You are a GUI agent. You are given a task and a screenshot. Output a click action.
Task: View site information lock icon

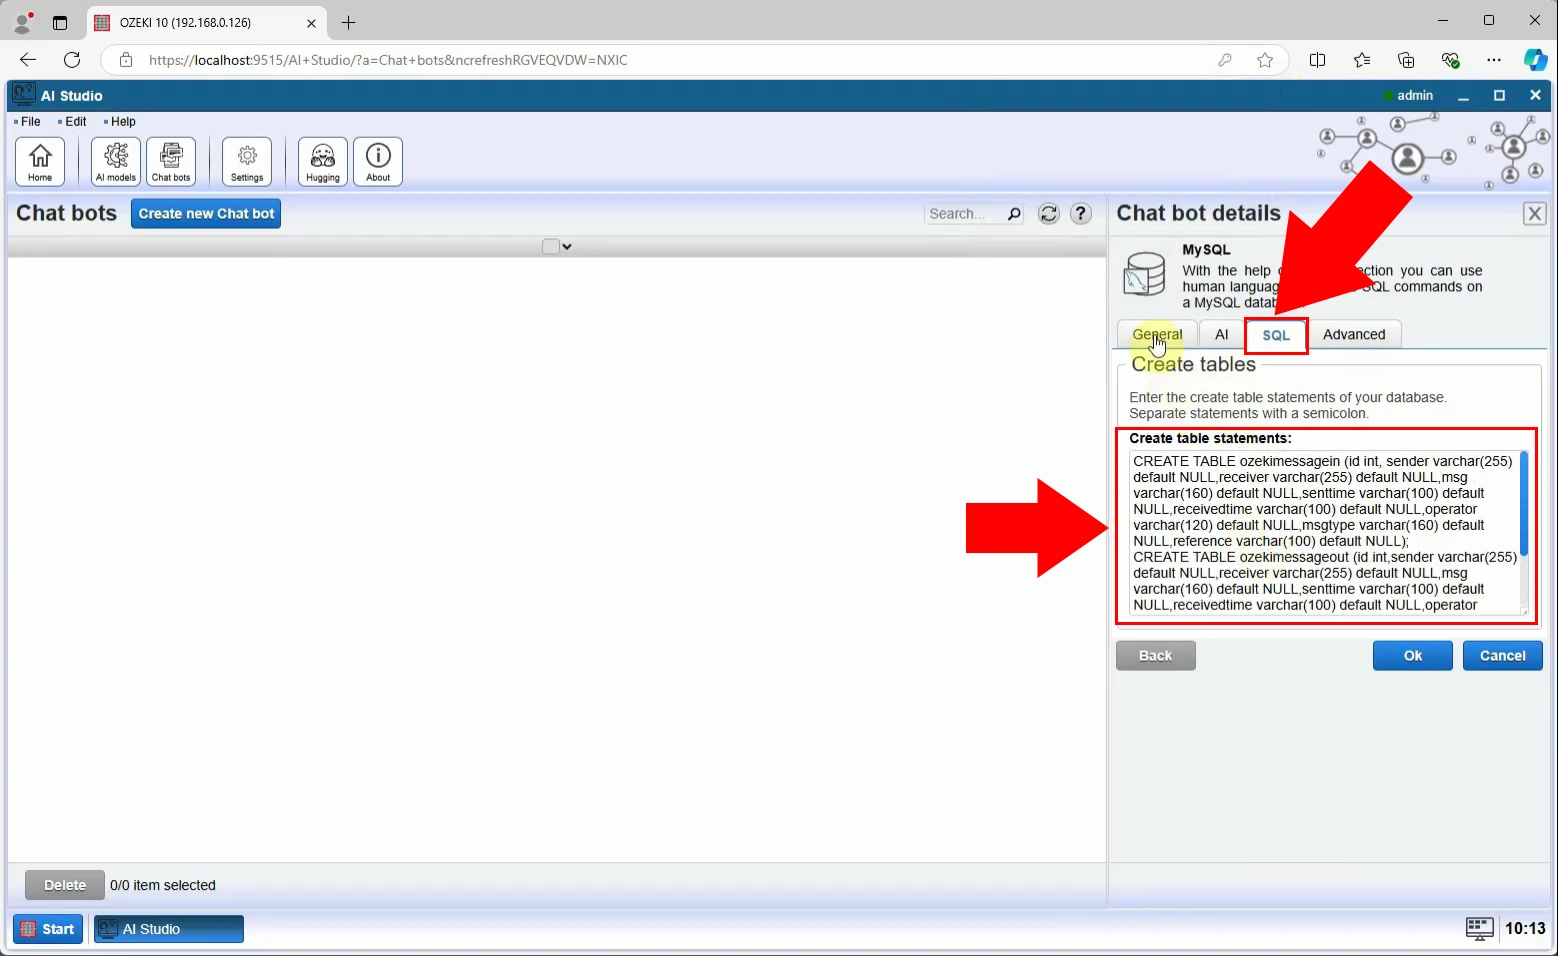[x=126, y=60]
